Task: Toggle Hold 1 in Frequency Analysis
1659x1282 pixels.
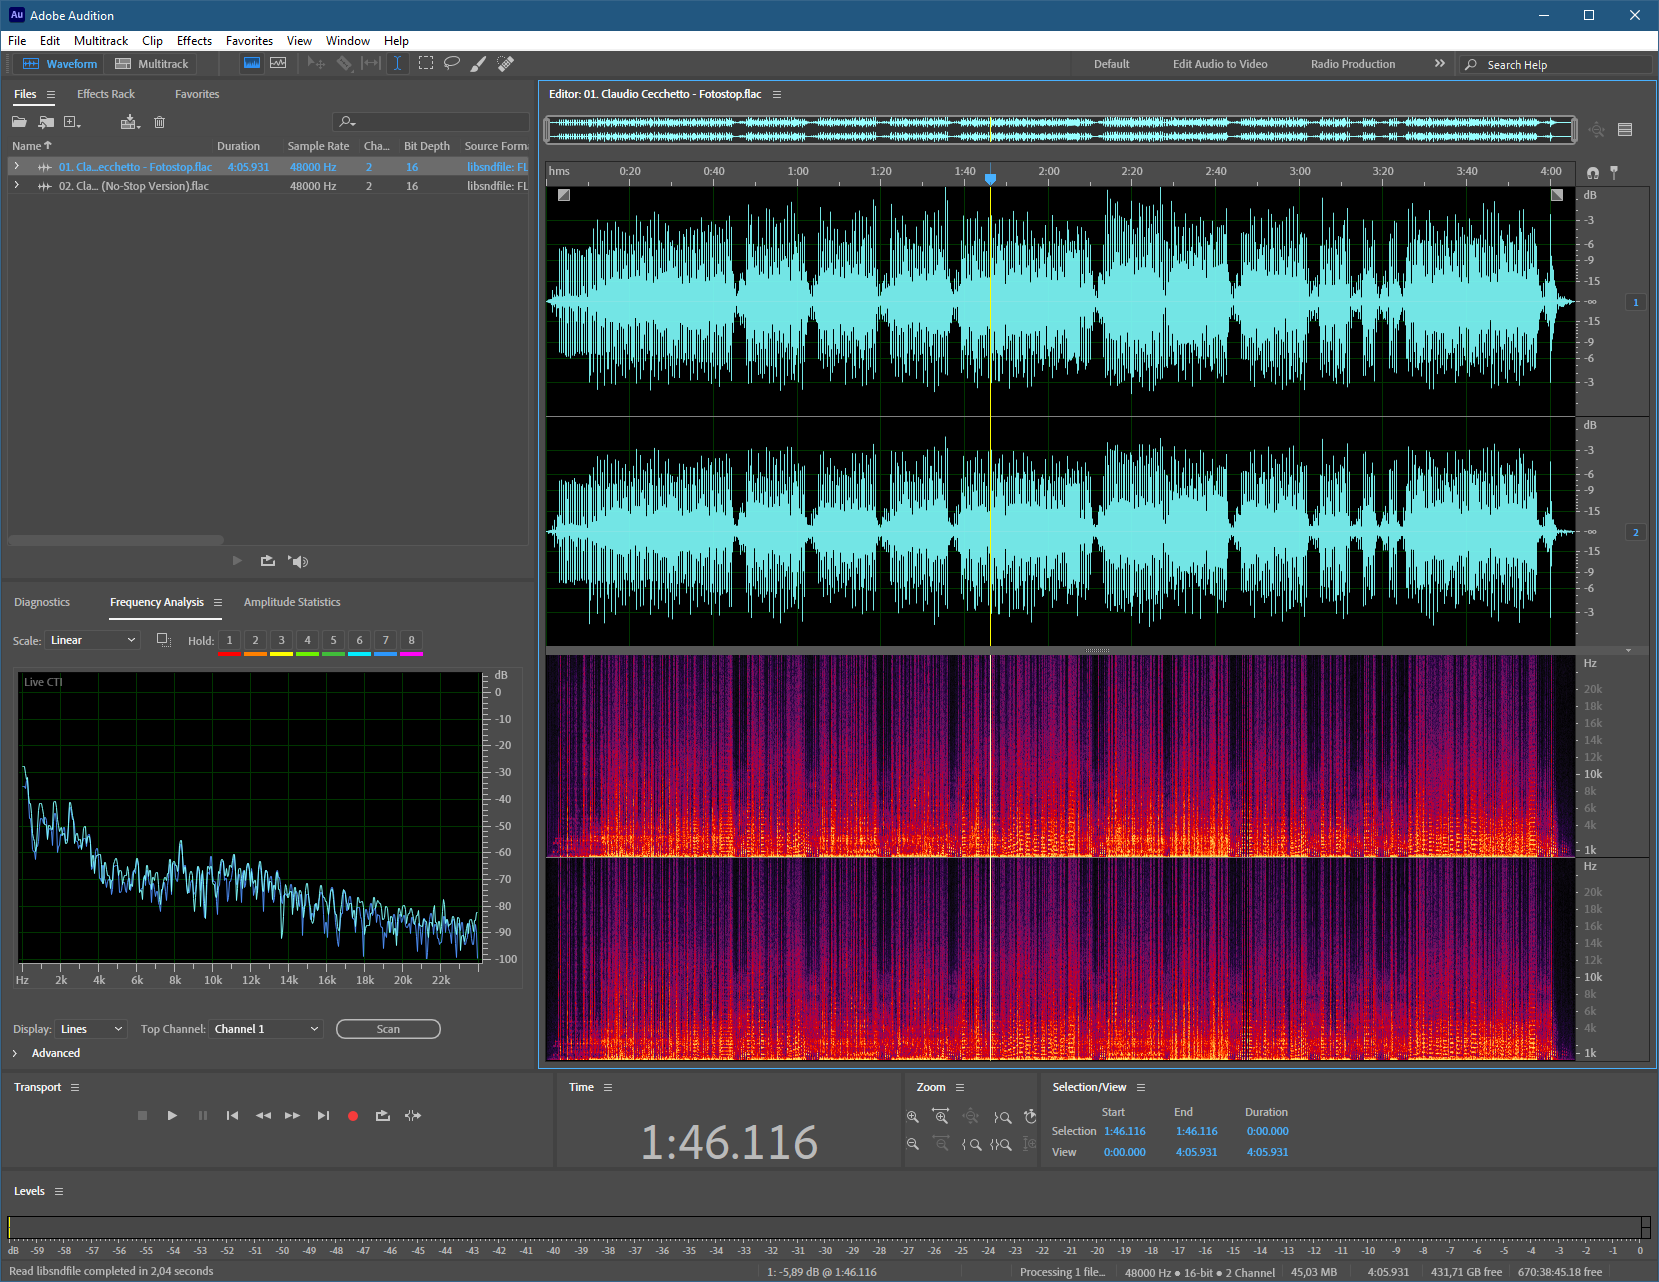Action: click(229, 640)
